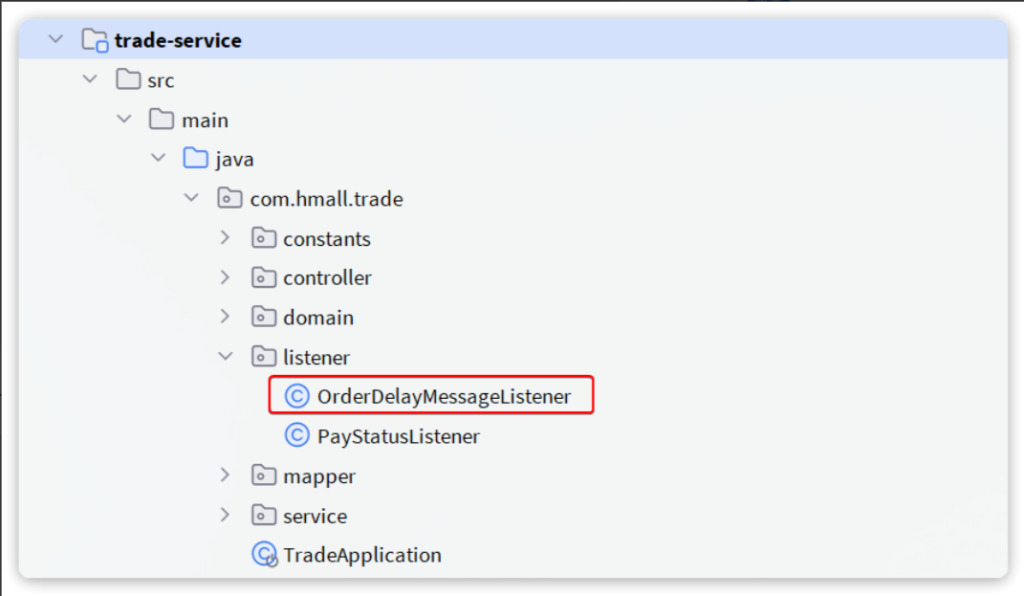
Task: Click the com.hmall.trade package icon
Action: pos(230,199)
